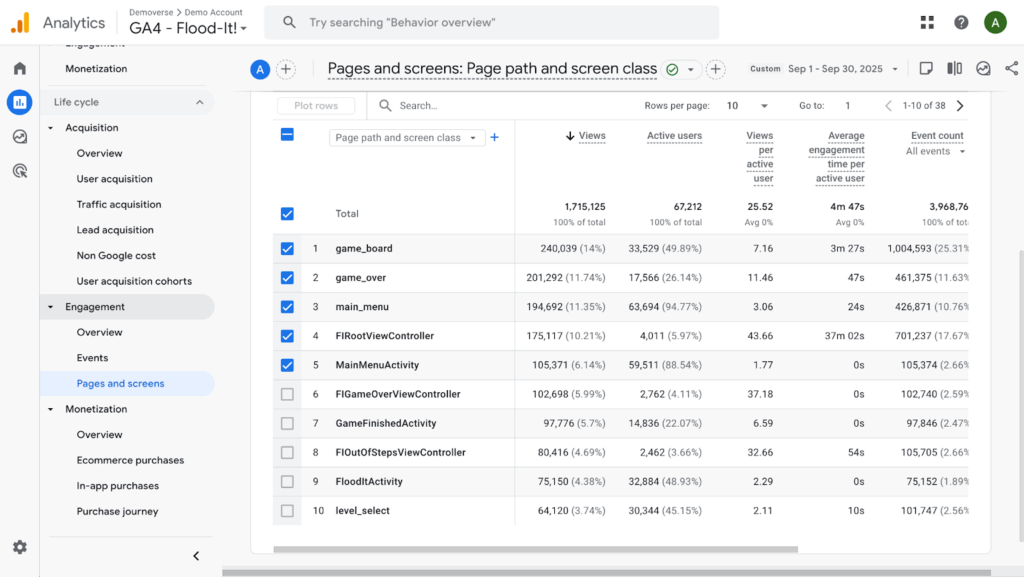The height and width of the screenshot is (577, 1024).
Task: Open Admin settings gear icon
Action: click(x=19, y=547)
